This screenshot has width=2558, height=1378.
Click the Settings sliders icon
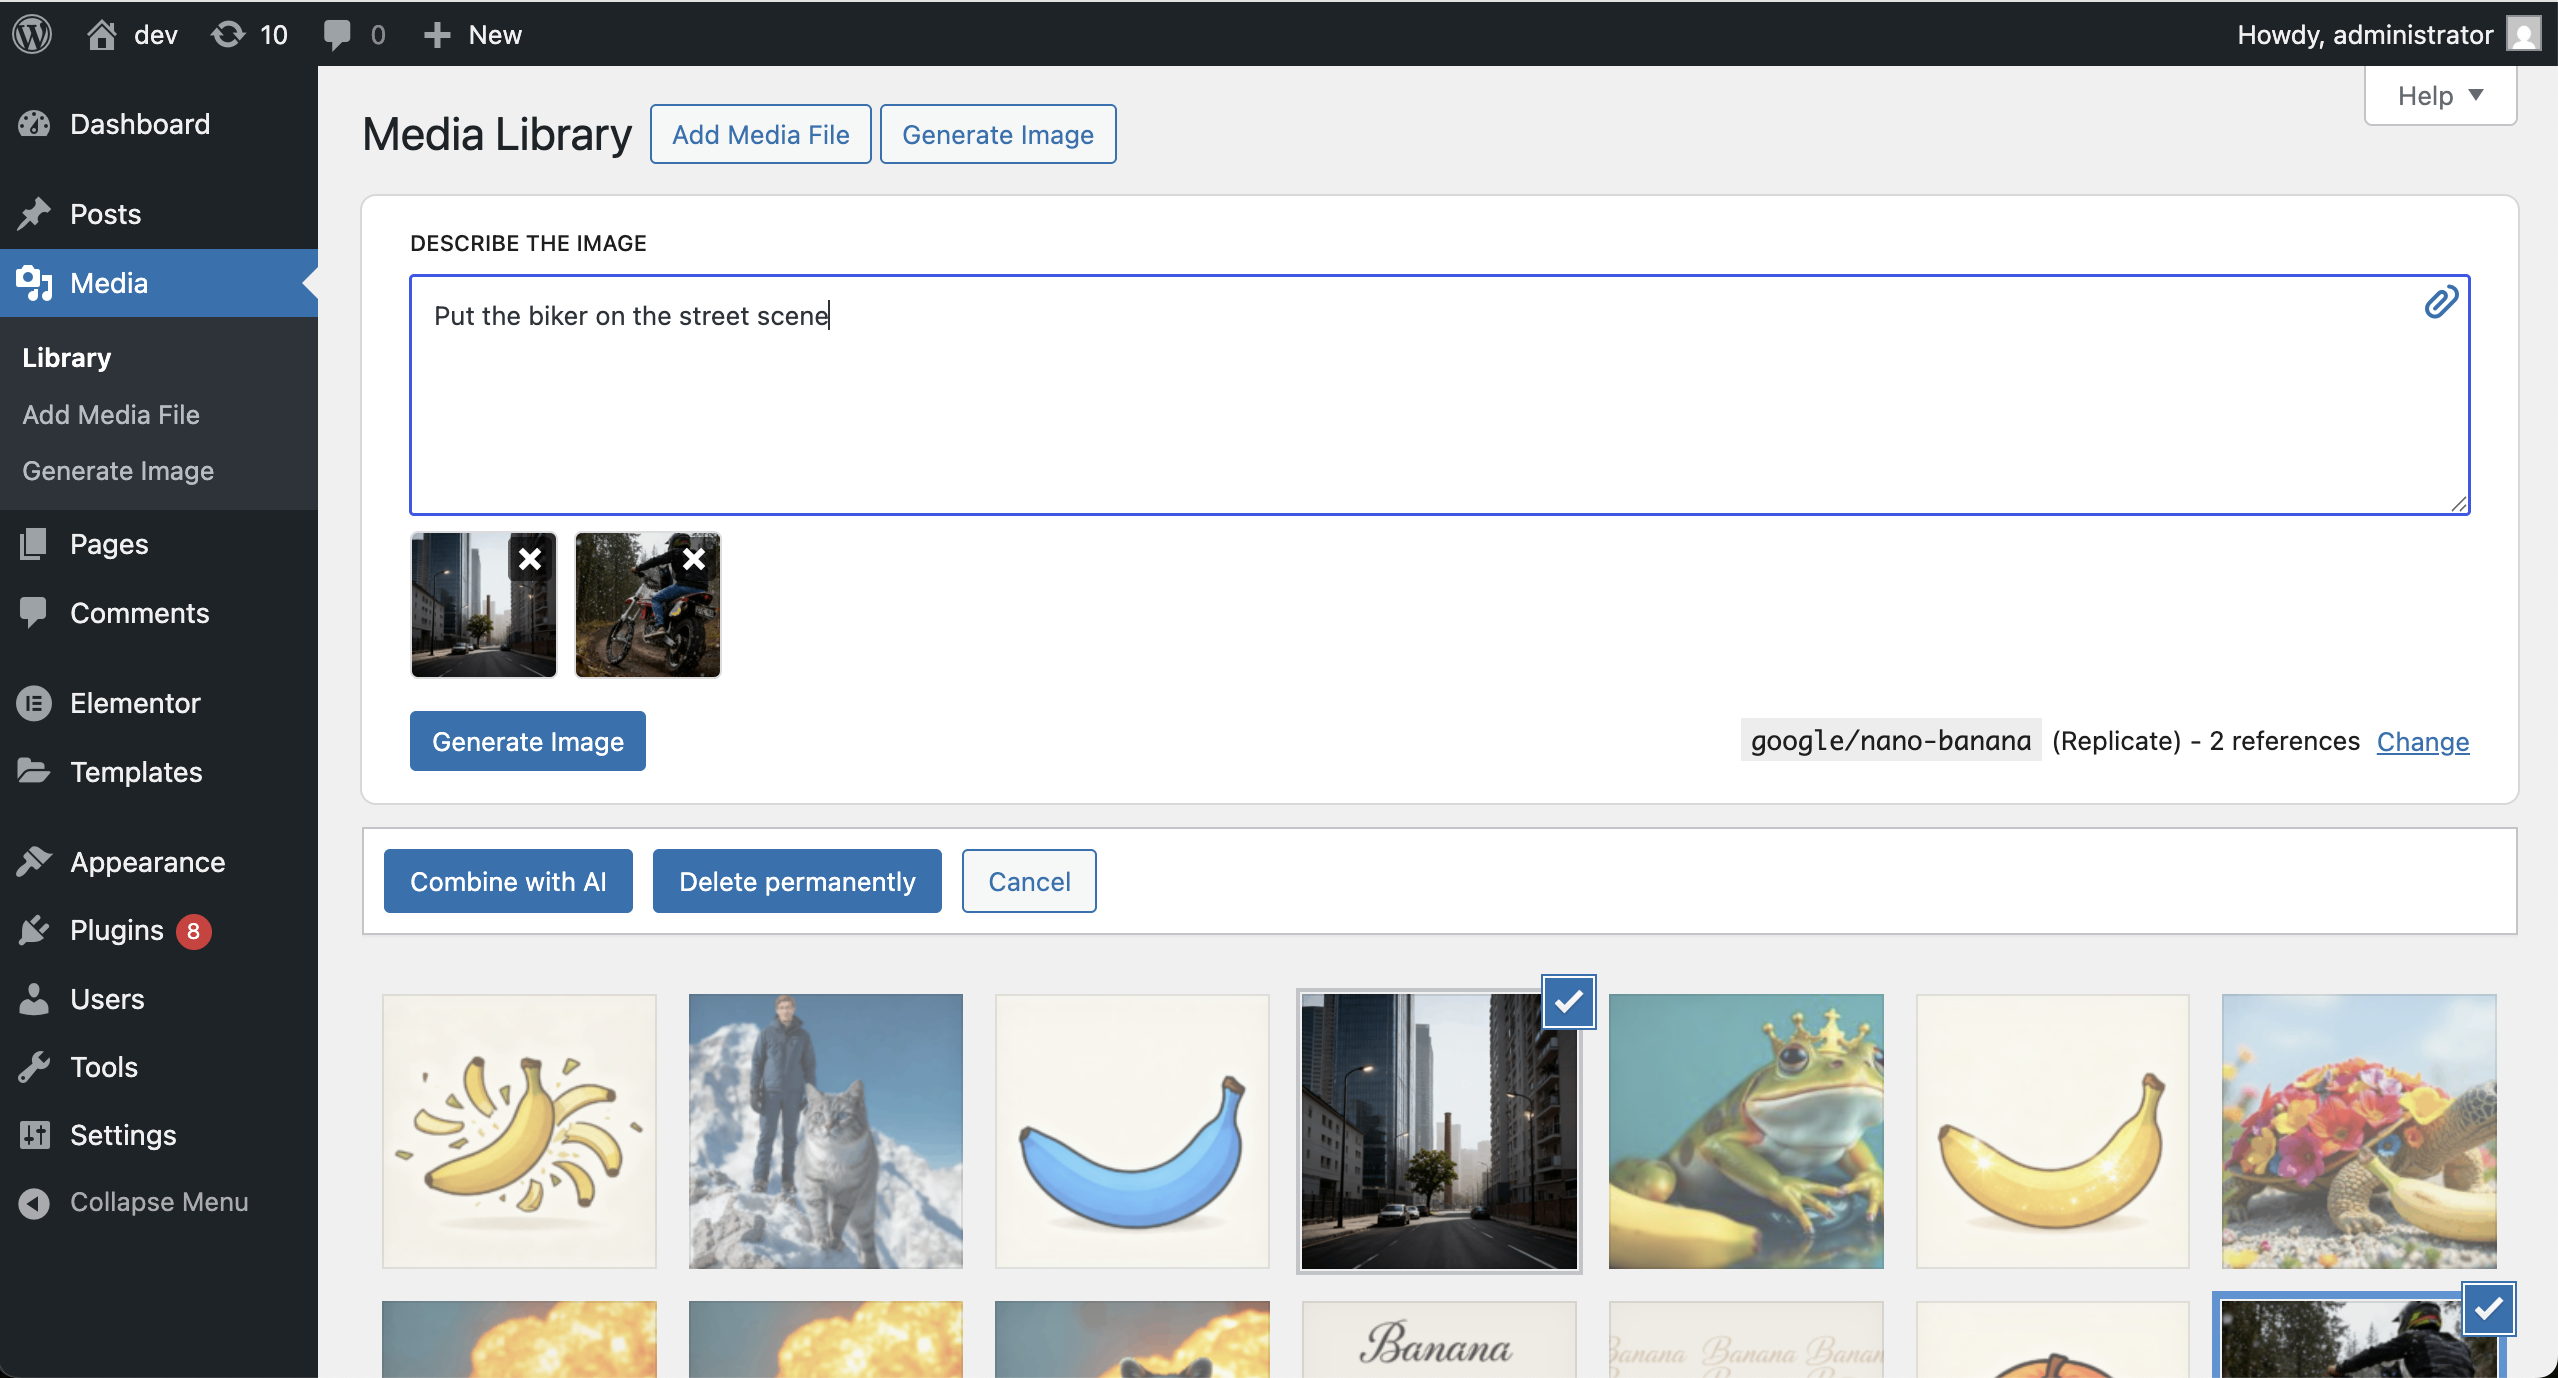34,1135
